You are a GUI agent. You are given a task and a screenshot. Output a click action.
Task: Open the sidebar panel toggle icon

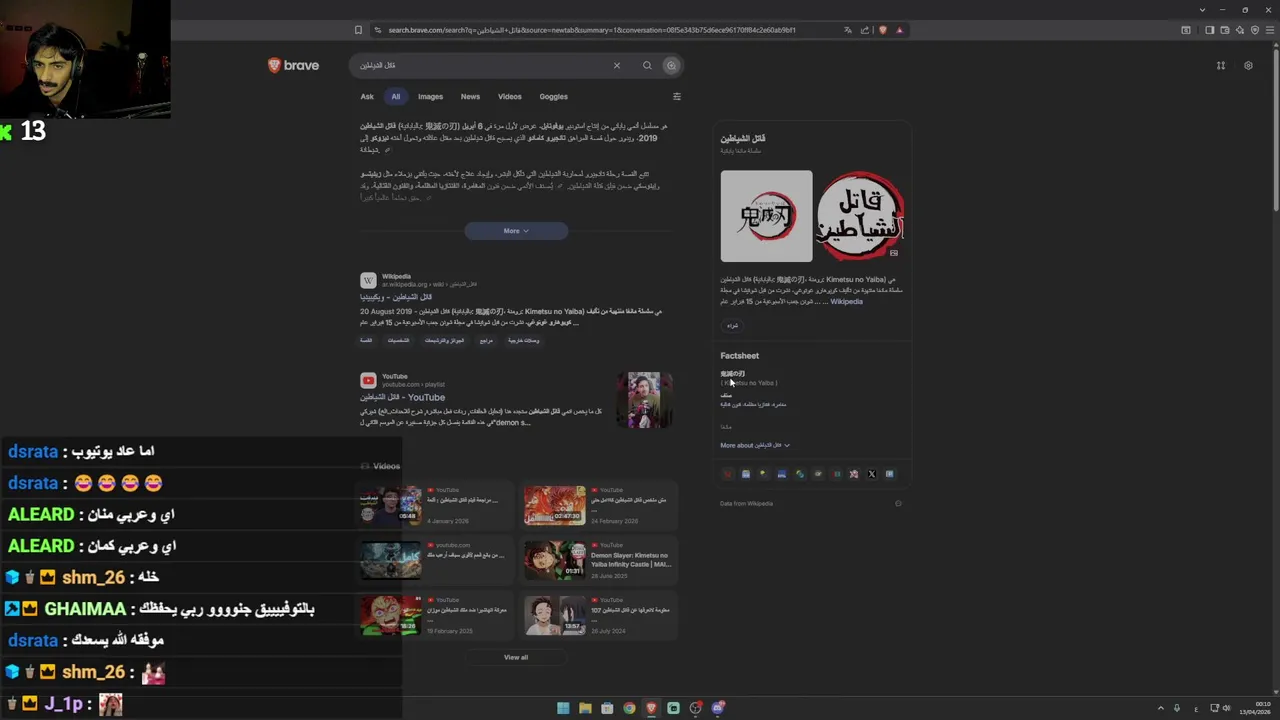(x=1209, y=30)
